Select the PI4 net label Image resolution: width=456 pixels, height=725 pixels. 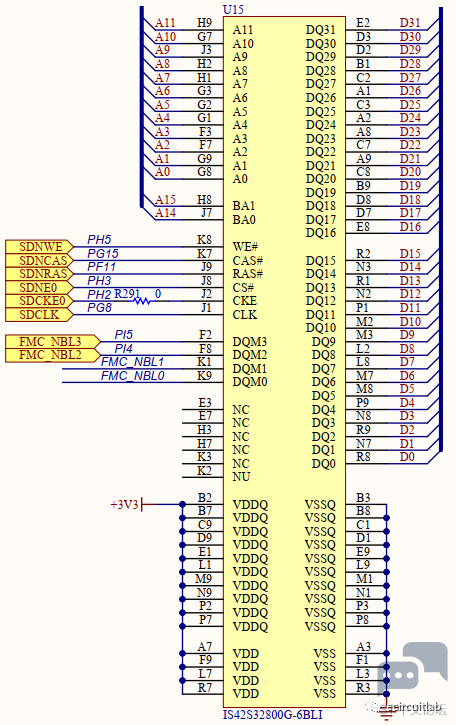[x=123, y=348]
